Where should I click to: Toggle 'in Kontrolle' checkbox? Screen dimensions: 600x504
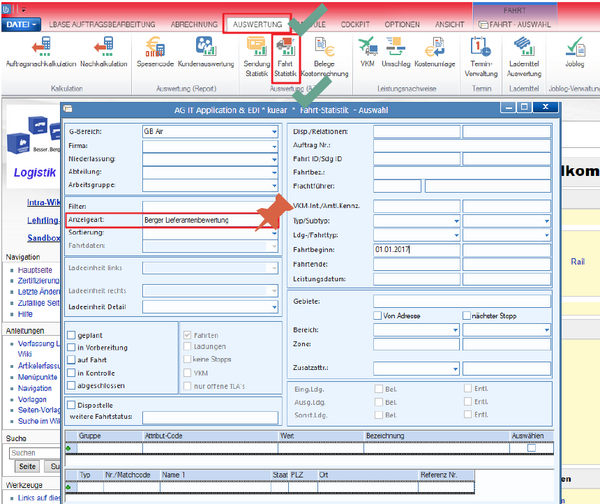coord(71,373)
